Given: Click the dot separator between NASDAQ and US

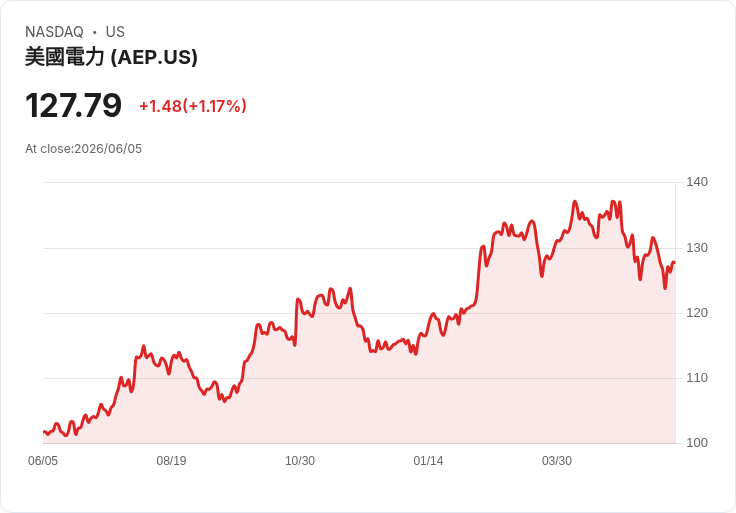Looking at the screenshot, I should pyautogui.click(x=95, y=32).
